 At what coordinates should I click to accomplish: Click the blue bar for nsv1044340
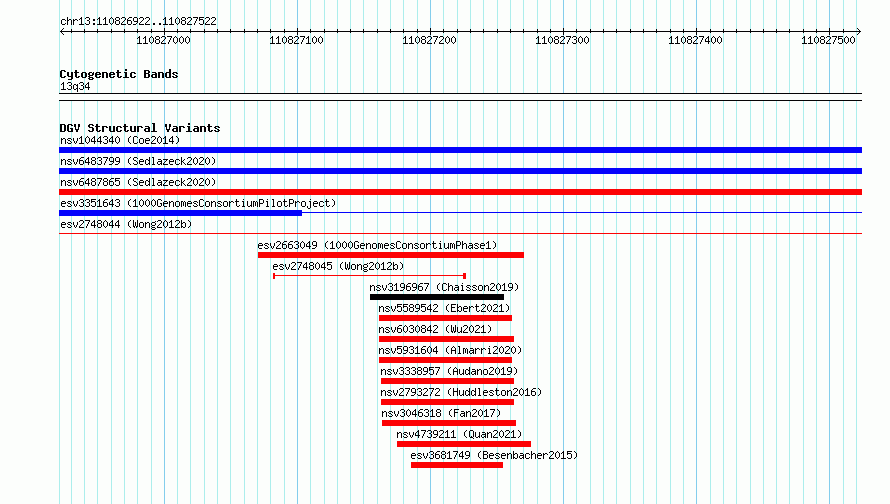(460, 150)
